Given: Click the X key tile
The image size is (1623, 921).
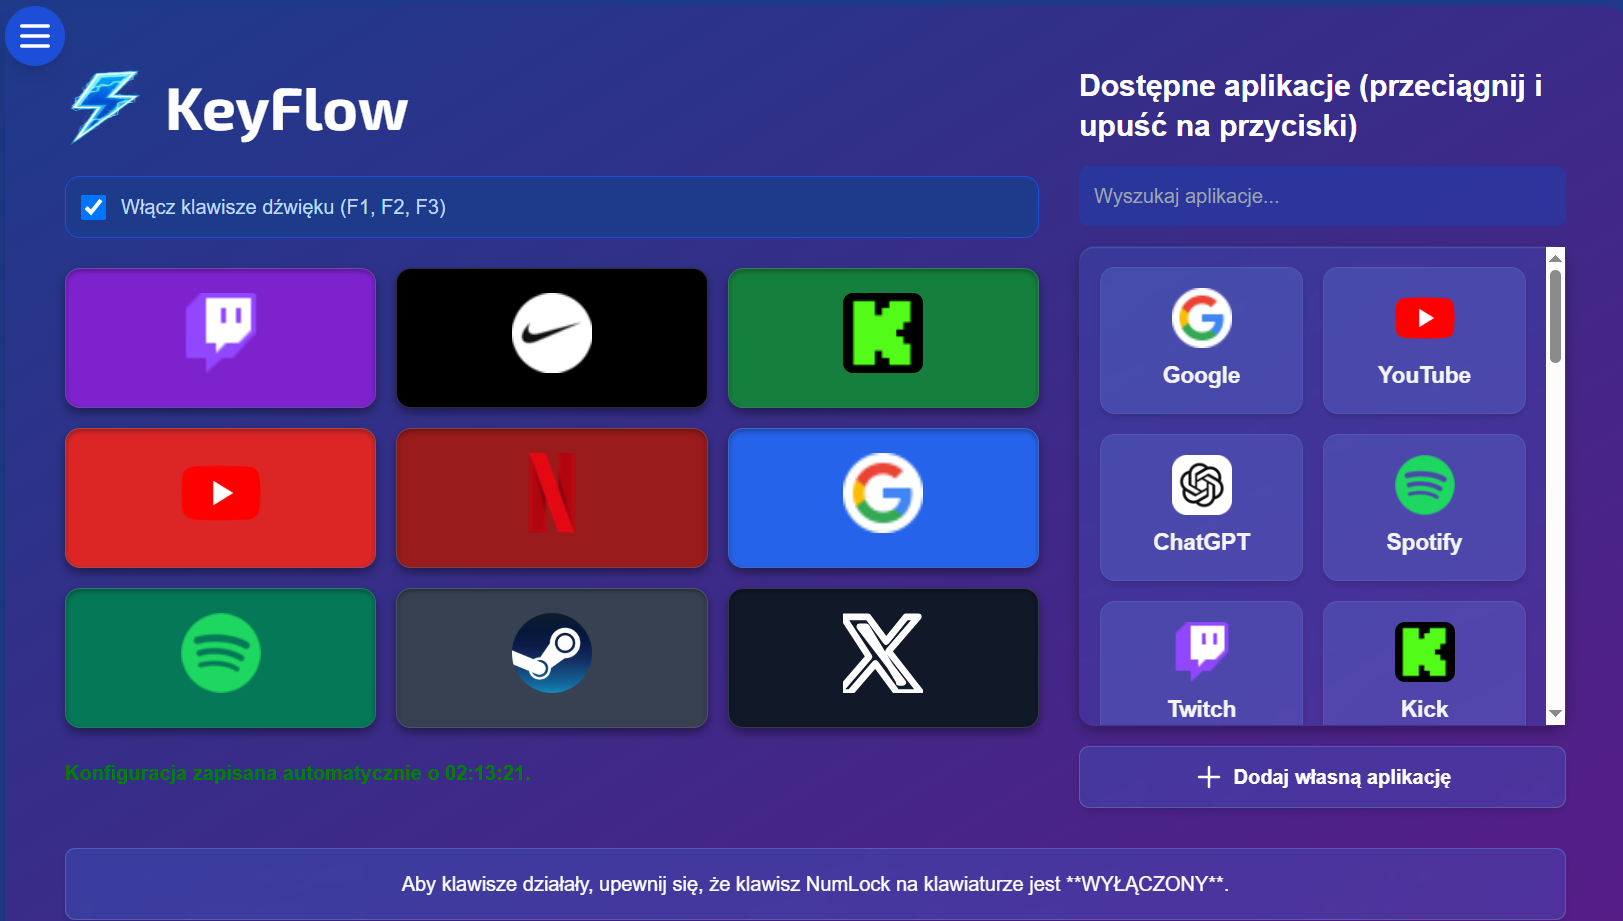Looking at the screenshot, I should click(x=883, y=658).
